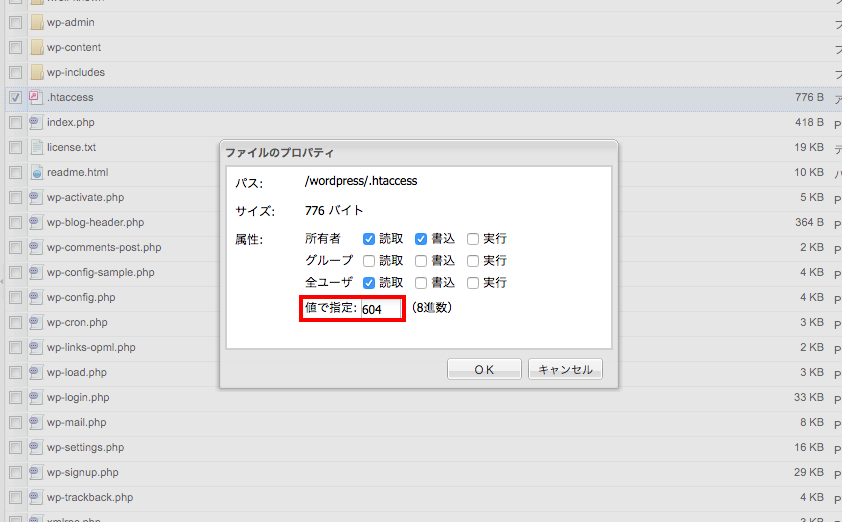
Task: Click the wp-login.php file icon
Action: 36,397
